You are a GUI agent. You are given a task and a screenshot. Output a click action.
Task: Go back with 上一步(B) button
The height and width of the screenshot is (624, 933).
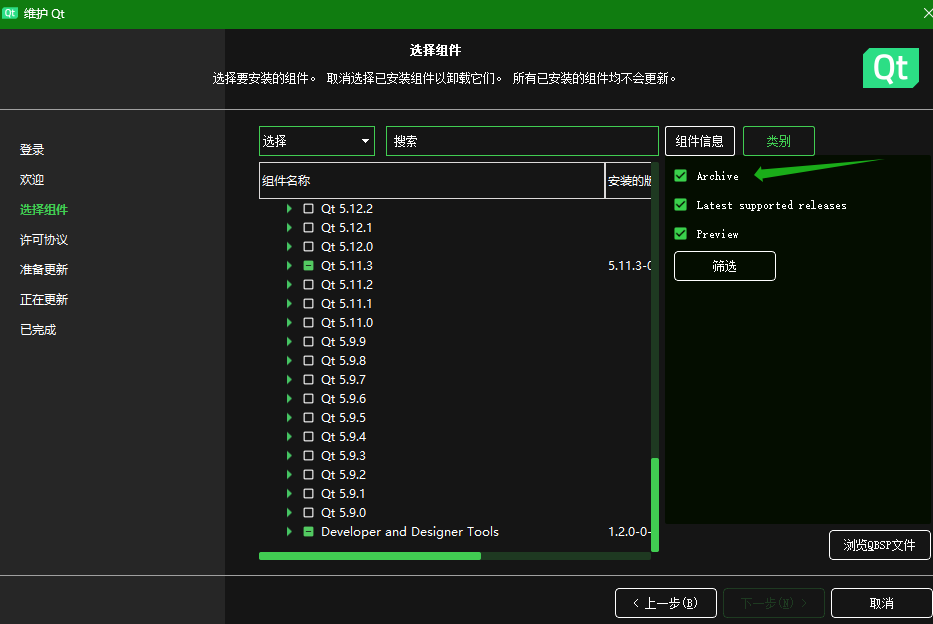(666, 603)
